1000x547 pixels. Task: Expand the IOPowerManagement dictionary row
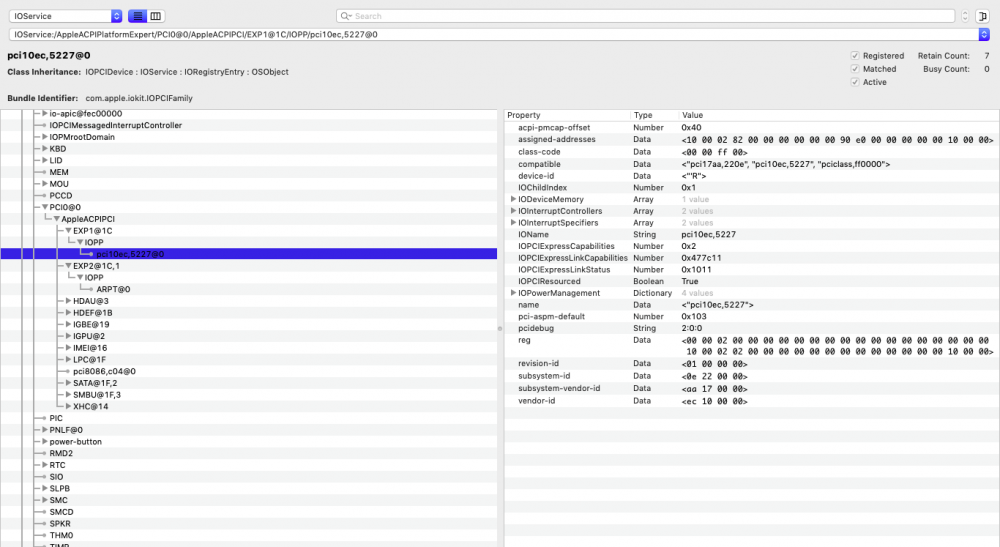pyautogui.click(x=513, y=293)
